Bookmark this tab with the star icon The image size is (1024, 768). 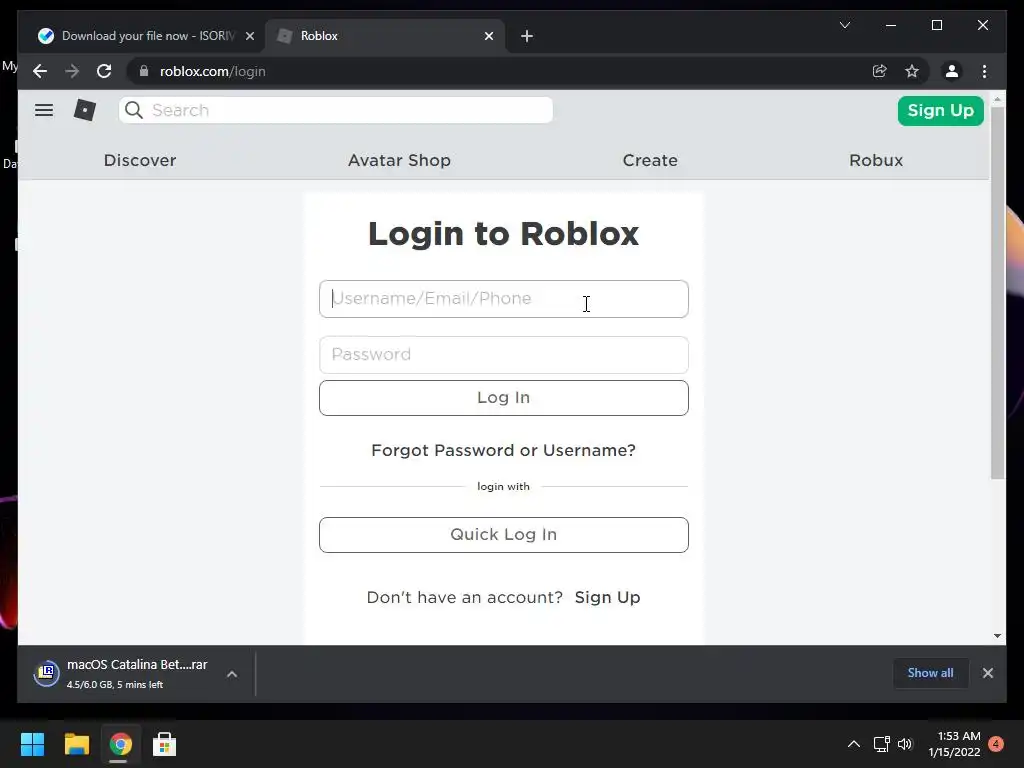912,71
